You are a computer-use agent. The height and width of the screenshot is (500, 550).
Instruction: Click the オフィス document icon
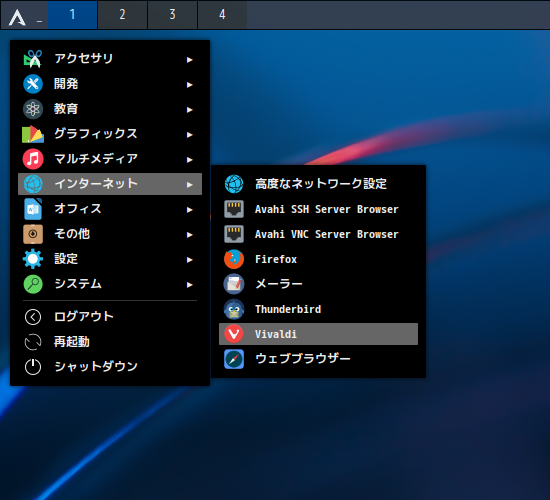click(x=33, y=209)
